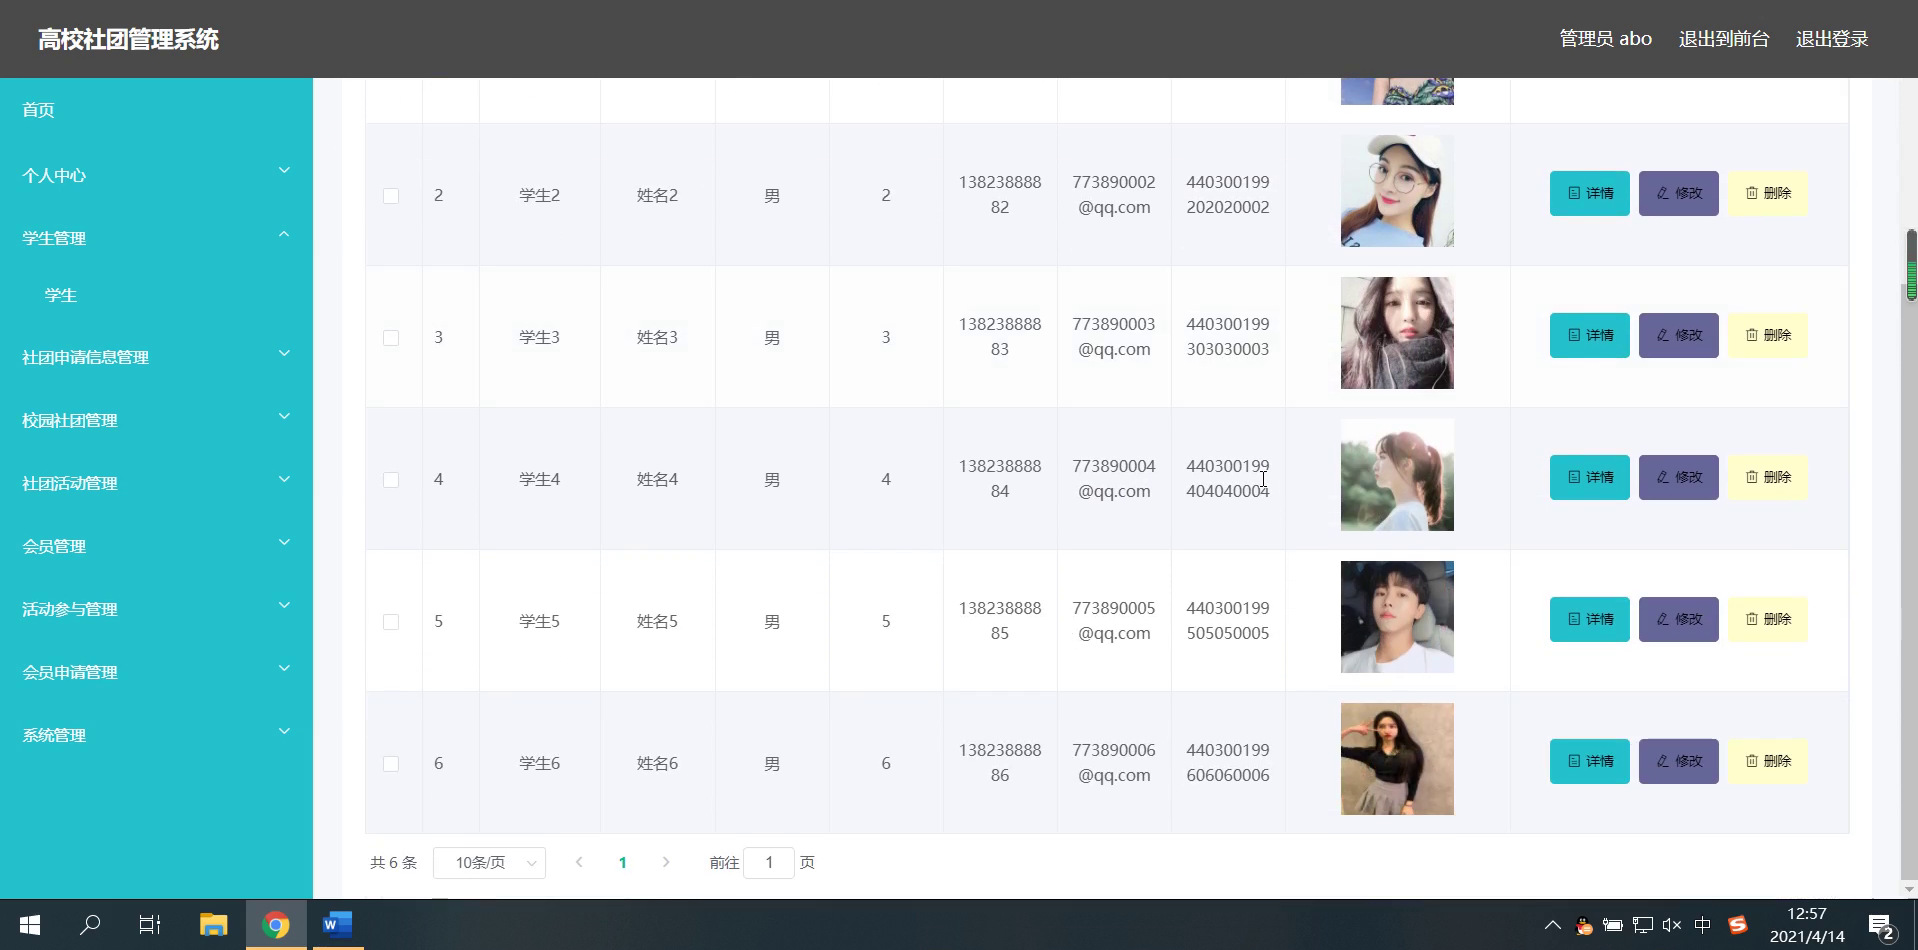Viewport: 1918px width, 950px height.
Task: Expand the 活动参与管理 menu
Action: pos(156,609)
